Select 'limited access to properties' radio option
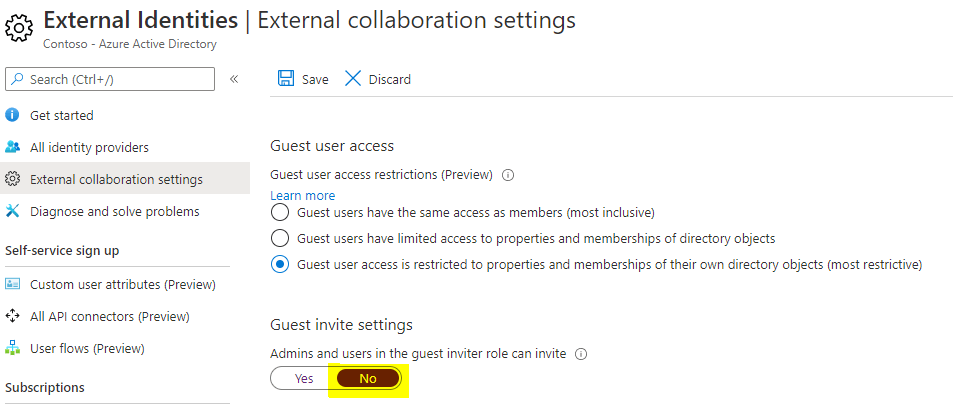953x406 pixels. point(281,239)
